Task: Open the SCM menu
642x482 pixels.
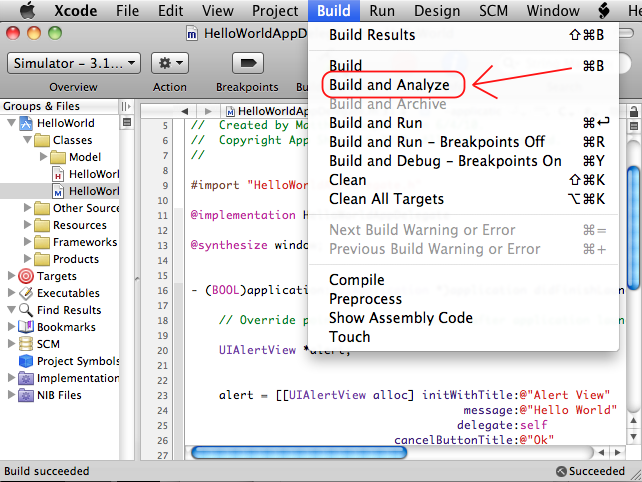Action: pyautogui.click(x=493, y=11)
